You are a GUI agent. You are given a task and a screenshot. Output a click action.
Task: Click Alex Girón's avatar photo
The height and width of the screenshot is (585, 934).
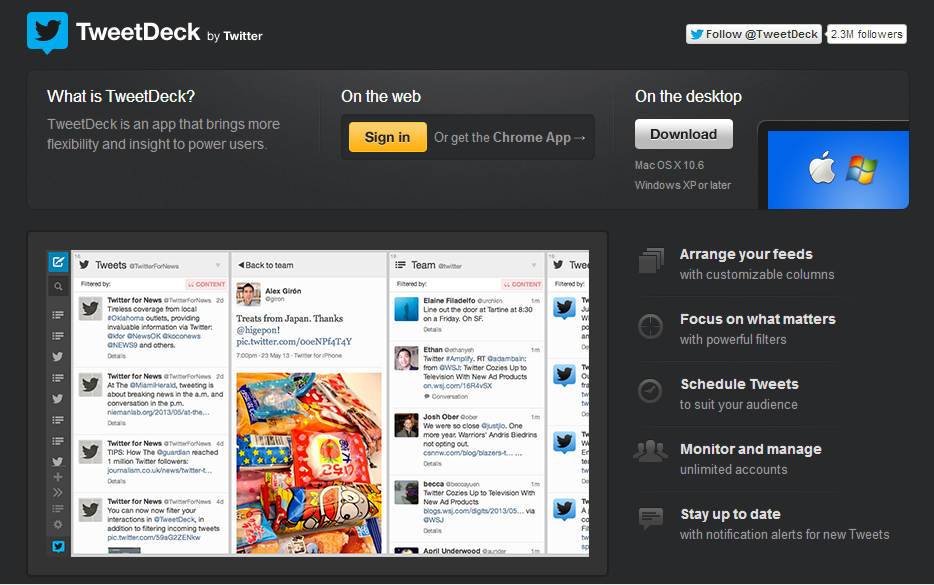(248, 295)
